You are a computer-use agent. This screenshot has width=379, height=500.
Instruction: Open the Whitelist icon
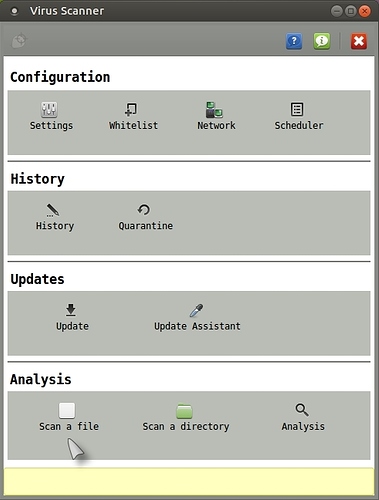pyautogui.click(x=131, y=109)
